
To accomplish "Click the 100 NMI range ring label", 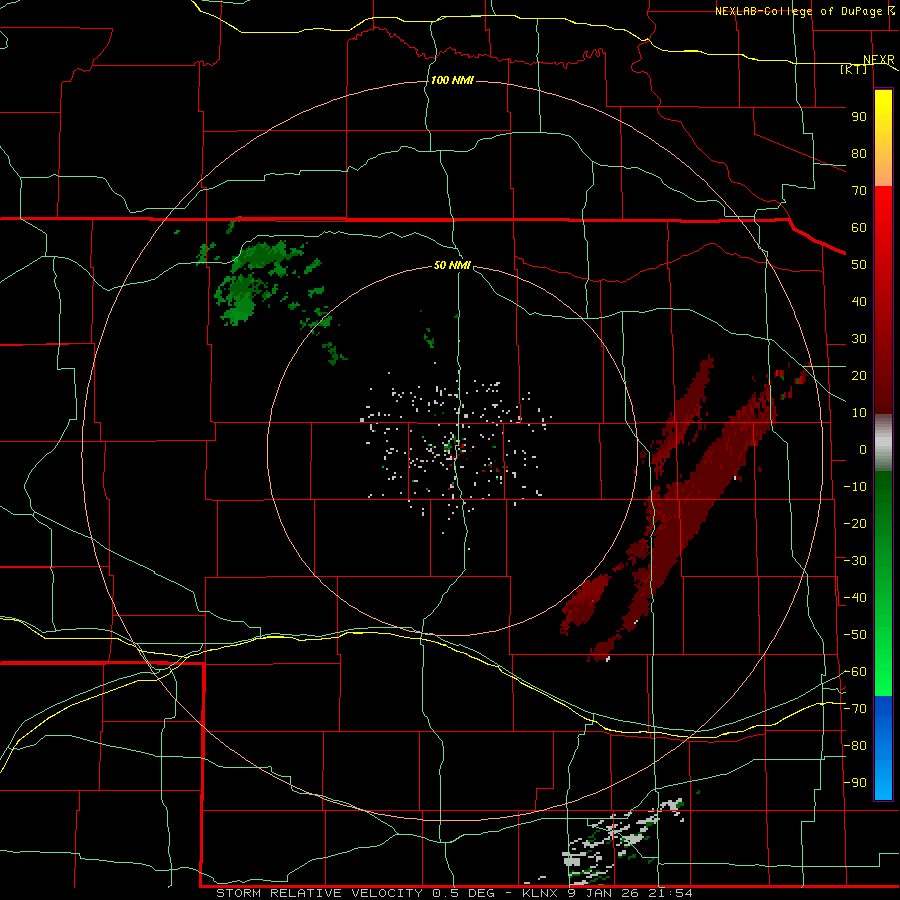I will tap(452, 80).
